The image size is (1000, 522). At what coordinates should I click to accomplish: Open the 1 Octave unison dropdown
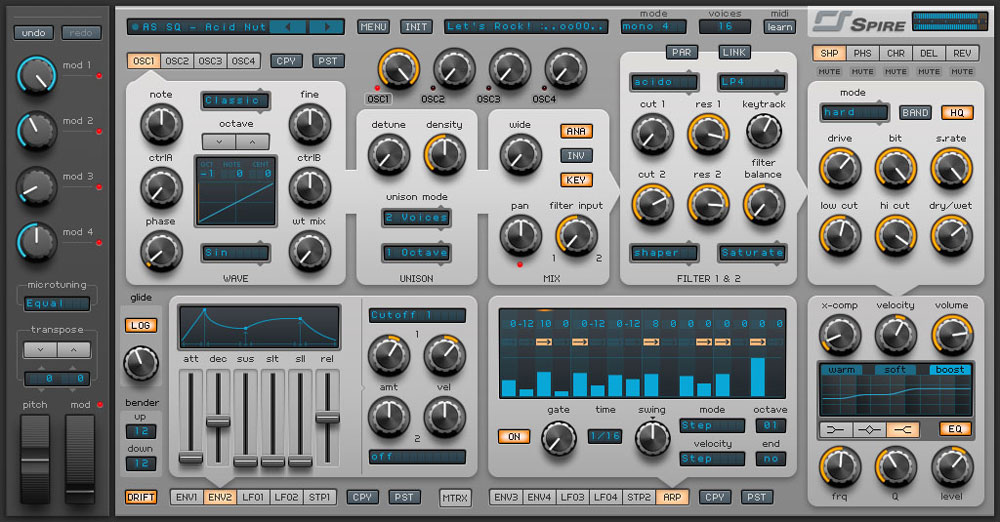[416, 253]
